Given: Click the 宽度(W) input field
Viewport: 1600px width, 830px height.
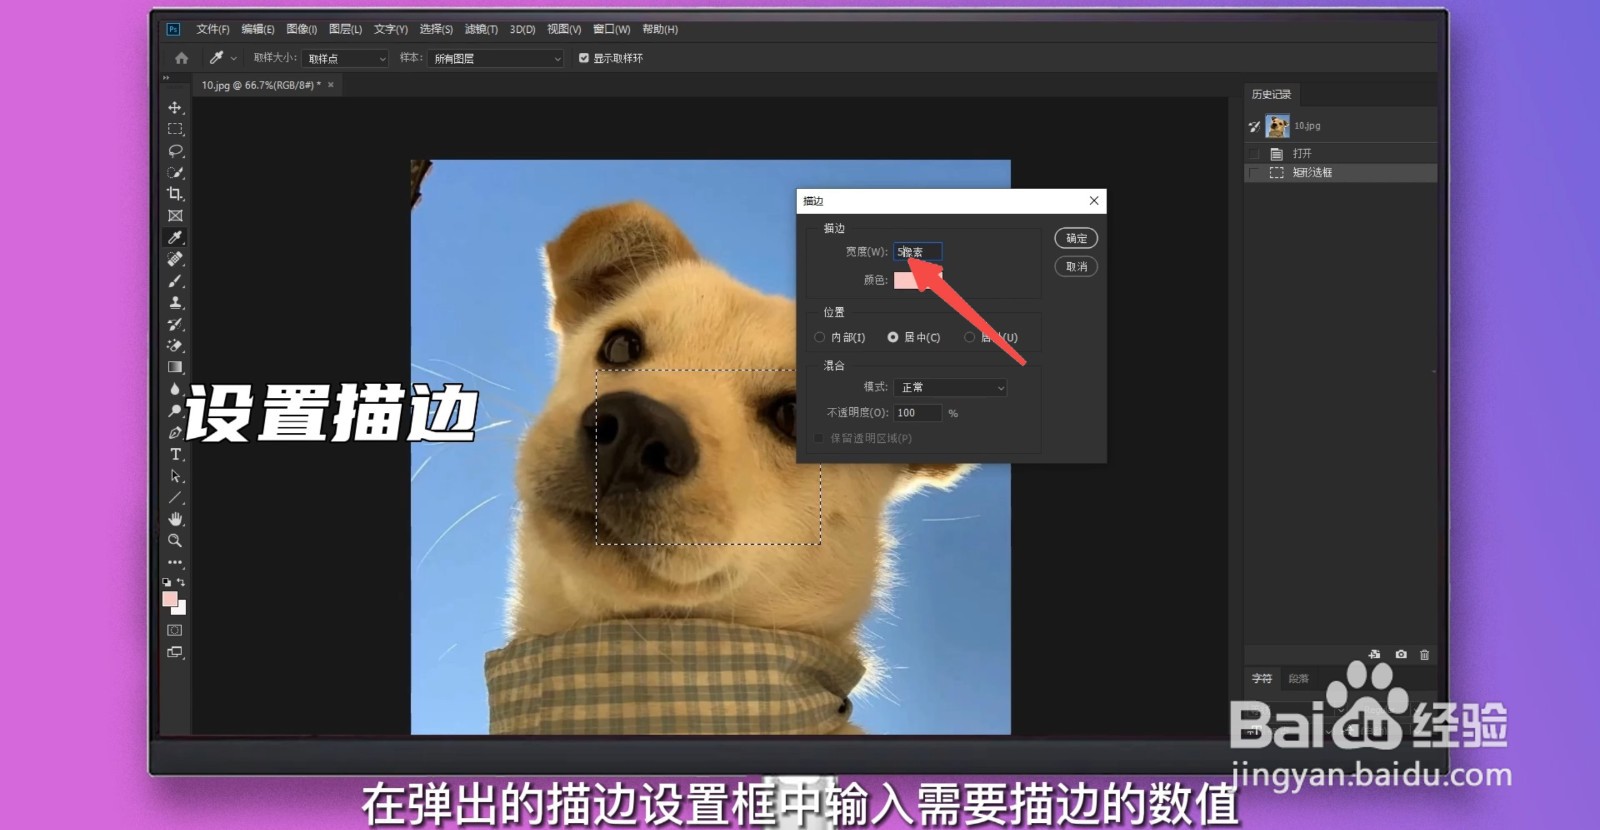Looking at the screenshot, I should 917,252.
